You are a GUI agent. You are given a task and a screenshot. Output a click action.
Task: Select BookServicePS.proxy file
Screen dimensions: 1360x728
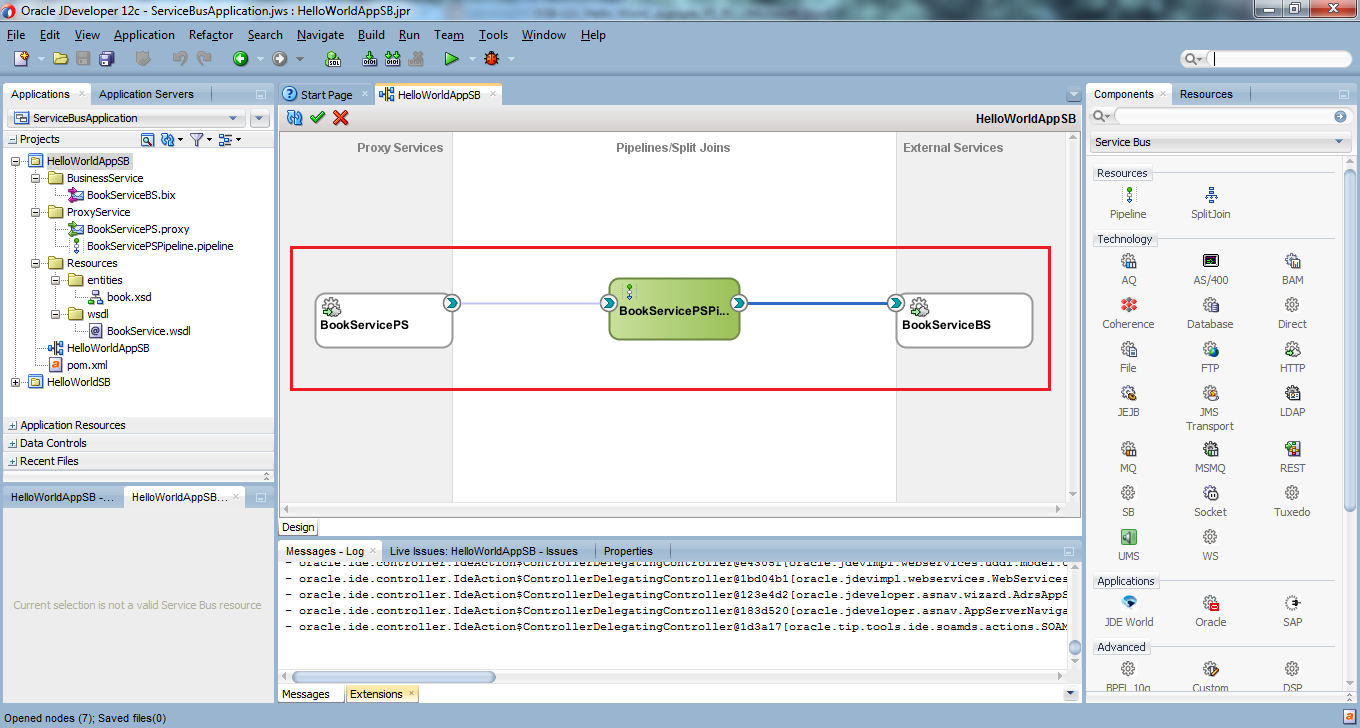pos(138,229)
